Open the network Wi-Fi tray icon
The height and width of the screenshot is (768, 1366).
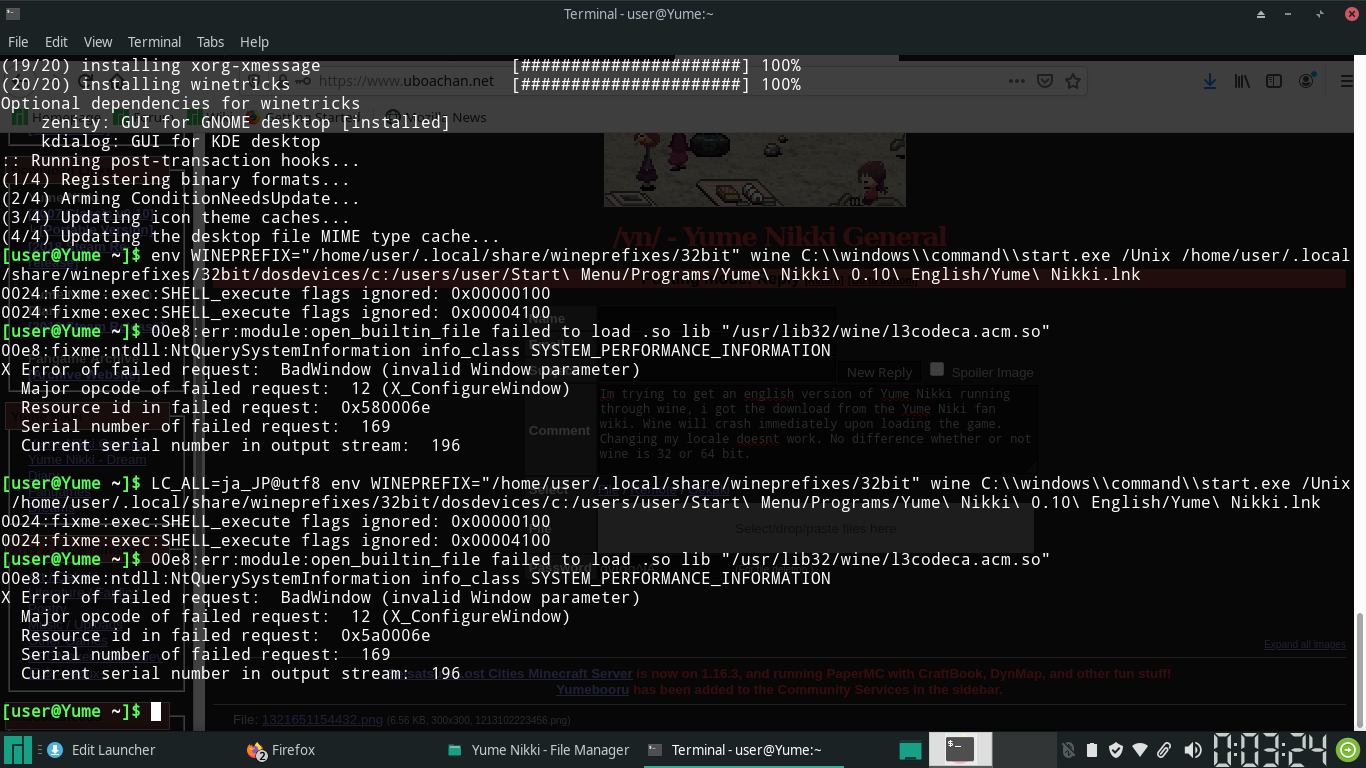click(1140, 750)
